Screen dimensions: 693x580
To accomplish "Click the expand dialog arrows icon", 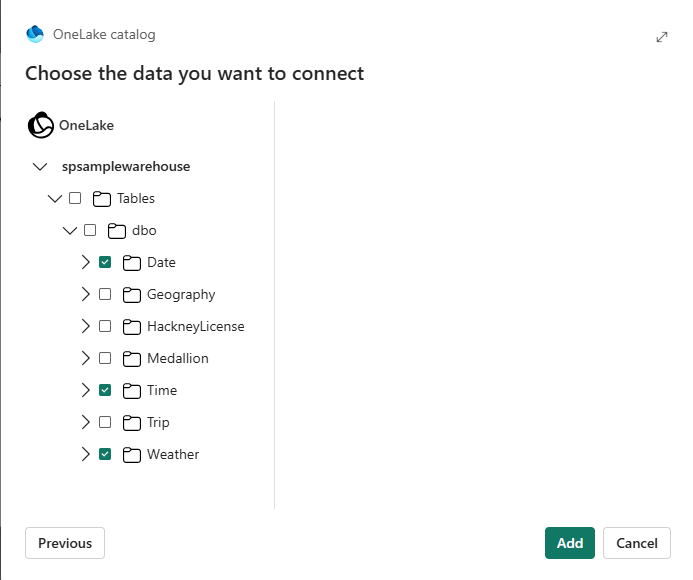I will point(661,36).
